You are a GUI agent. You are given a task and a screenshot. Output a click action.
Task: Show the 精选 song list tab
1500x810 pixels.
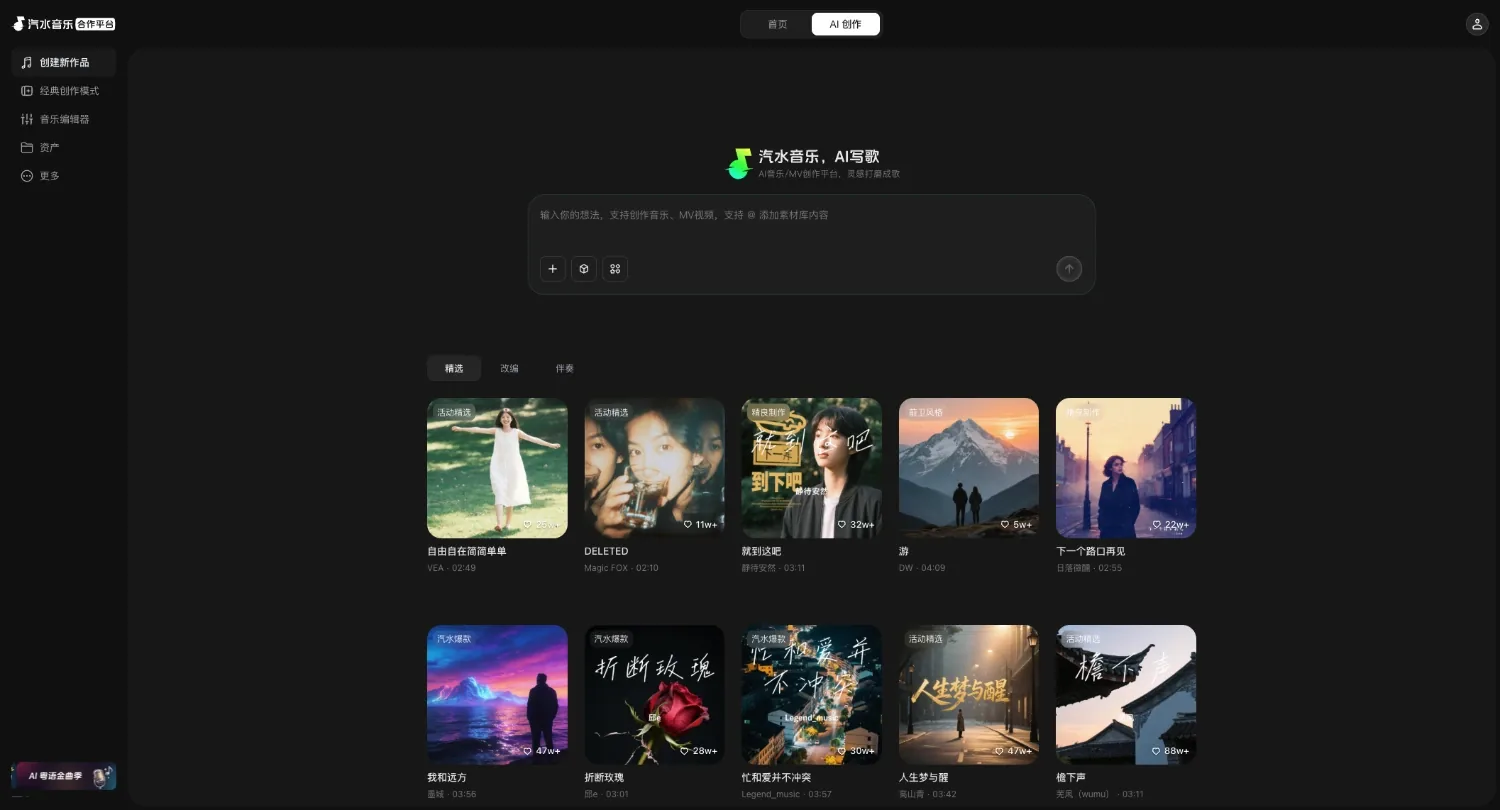coord(454,369)
